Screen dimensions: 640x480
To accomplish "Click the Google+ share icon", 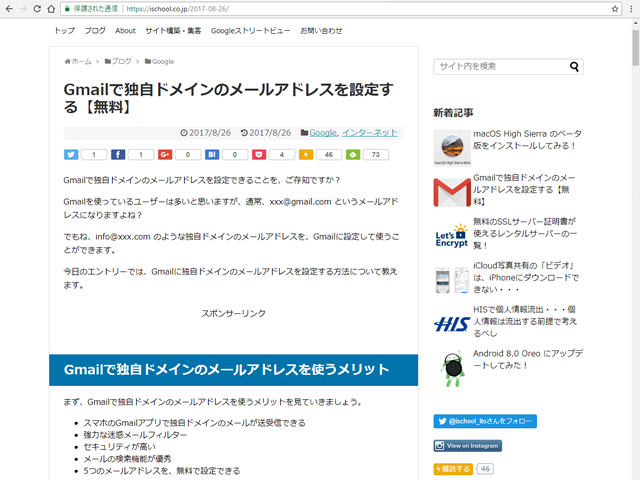I will pos(165,155).
